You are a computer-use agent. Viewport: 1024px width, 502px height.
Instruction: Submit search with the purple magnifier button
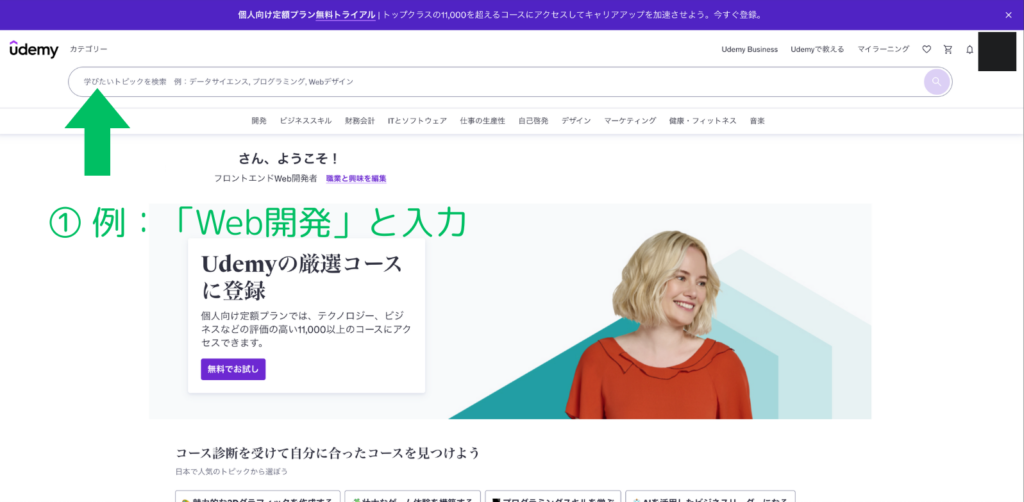tap(936, 82)
